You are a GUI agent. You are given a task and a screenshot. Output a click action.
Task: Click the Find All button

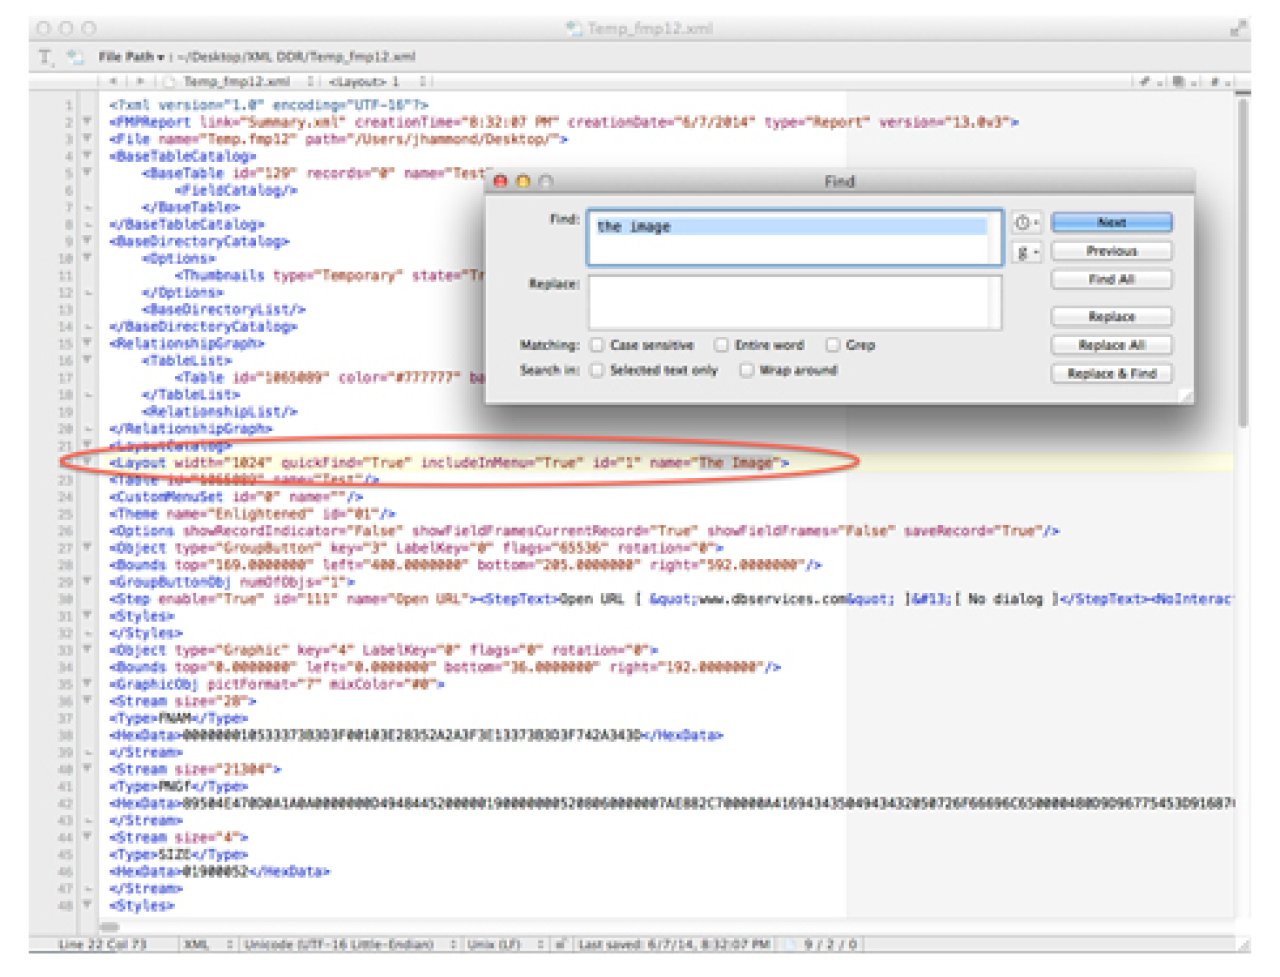click(1111, 280)
